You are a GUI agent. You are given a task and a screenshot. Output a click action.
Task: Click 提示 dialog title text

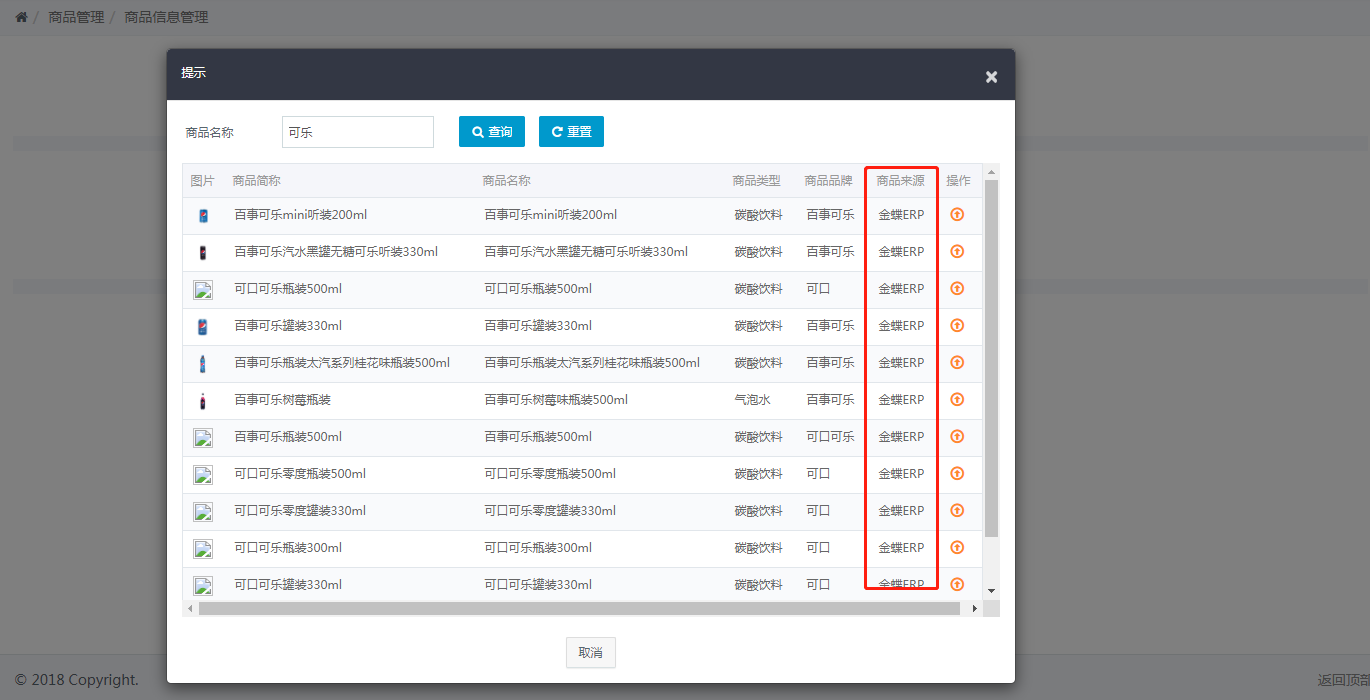pyautogui.click(x=193, y=73)
